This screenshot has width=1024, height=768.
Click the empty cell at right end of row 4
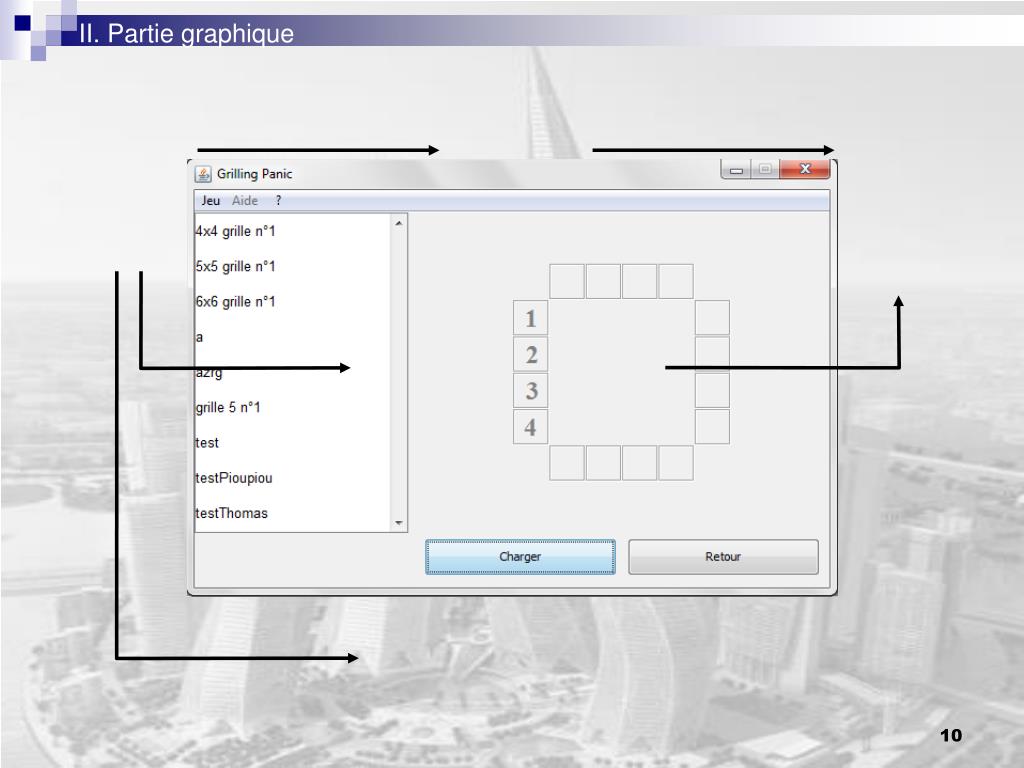coord(712,427)
